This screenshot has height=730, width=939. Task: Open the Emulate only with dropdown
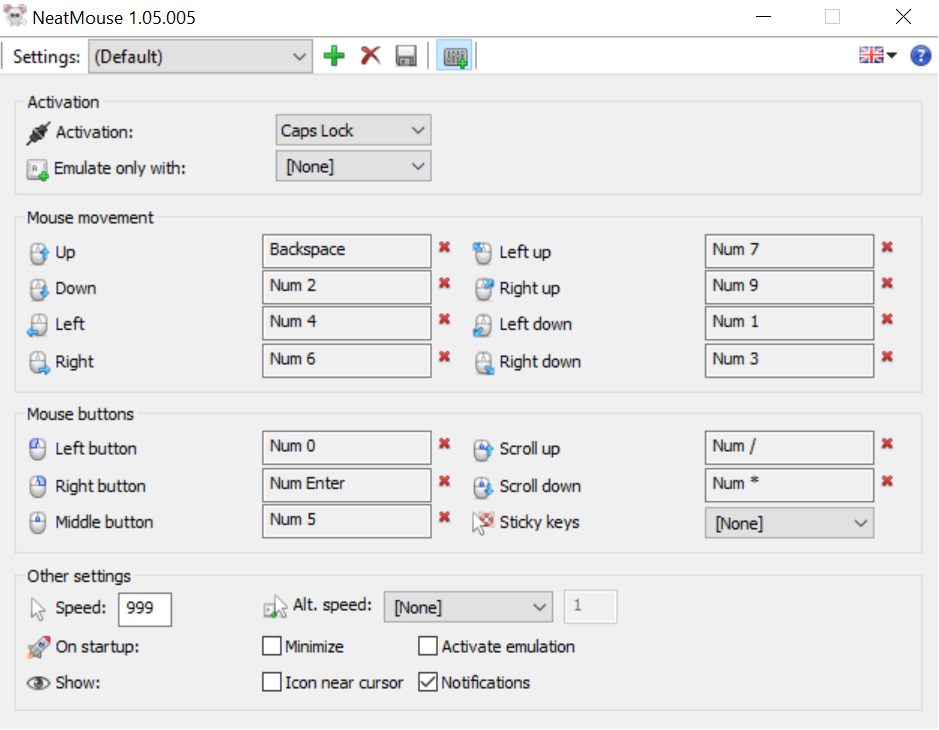pos(353,166)
